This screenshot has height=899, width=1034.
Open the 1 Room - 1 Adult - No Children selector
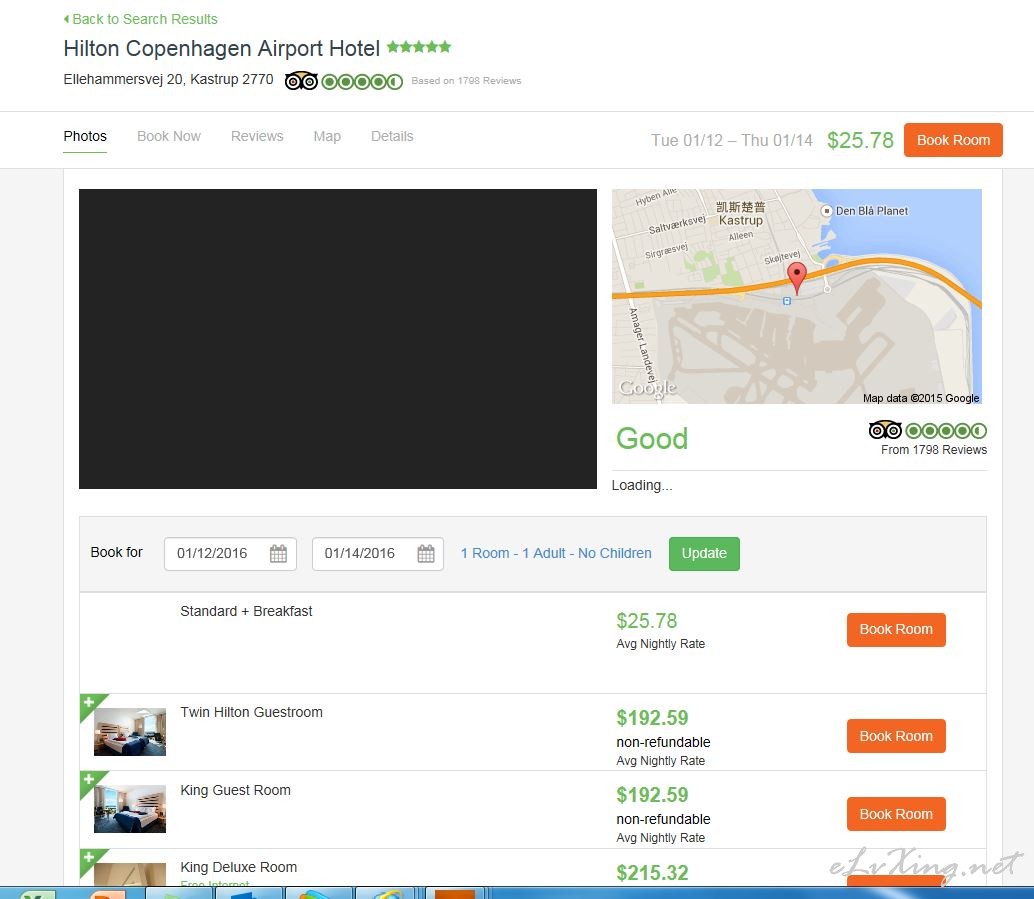(x=556, y=553)
